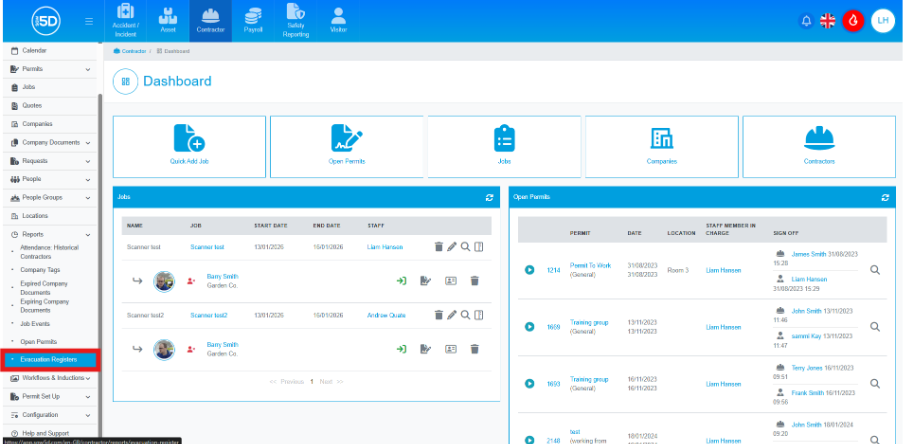Refresh the Jobs panel
Image resolution: width=903 pixels, height=444 pixels.
point(489,198)
